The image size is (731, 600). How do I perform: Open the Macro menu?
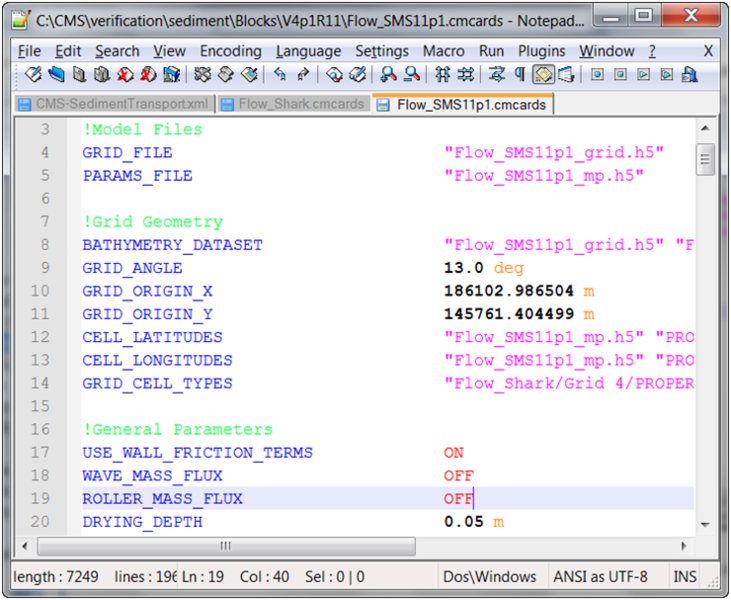pyautogui.click(x=443, y=51)
